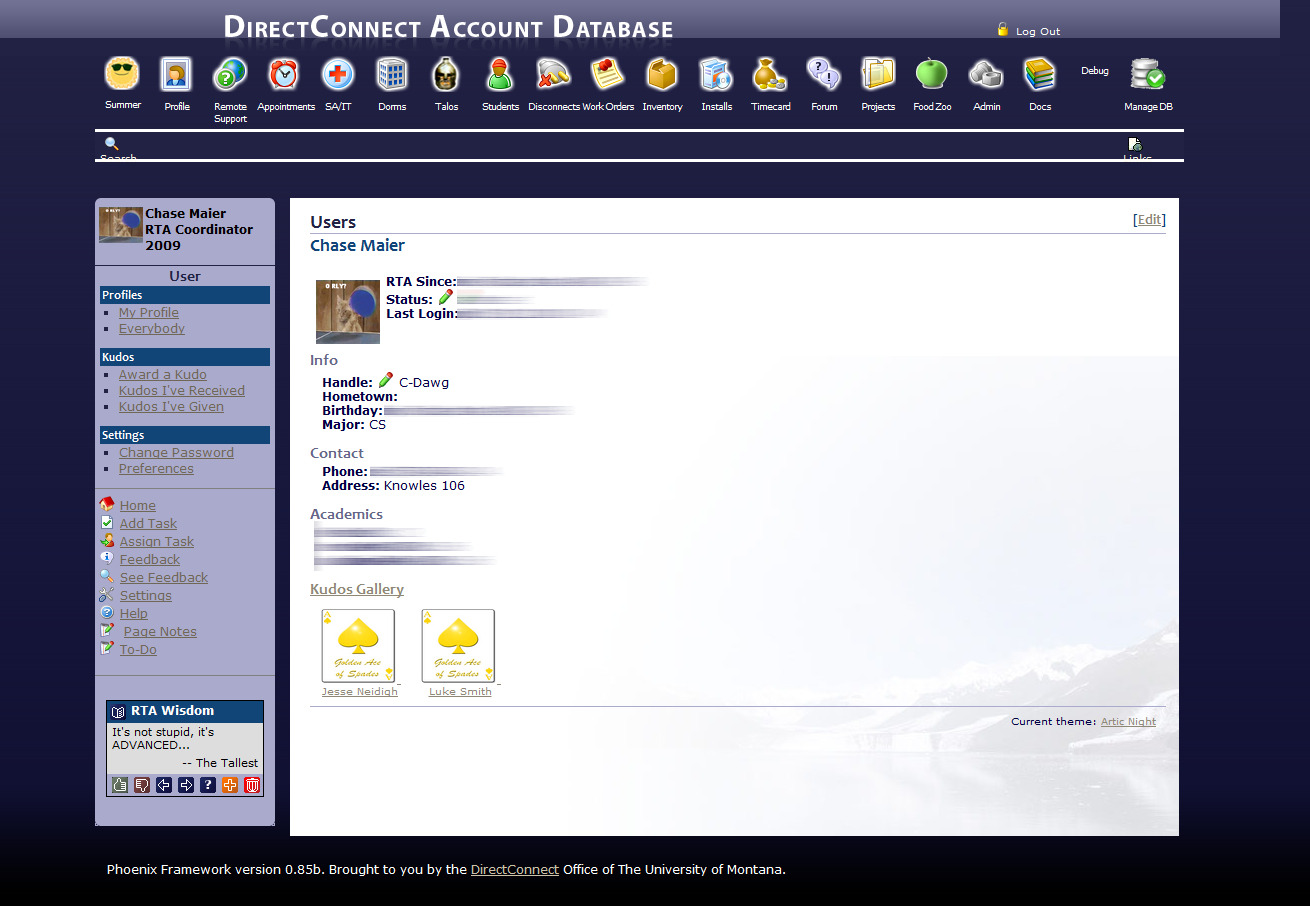Viewport: 1310px width, 906px height.
Task: Edit Status using the pencil icon
Action: [446, 297]
